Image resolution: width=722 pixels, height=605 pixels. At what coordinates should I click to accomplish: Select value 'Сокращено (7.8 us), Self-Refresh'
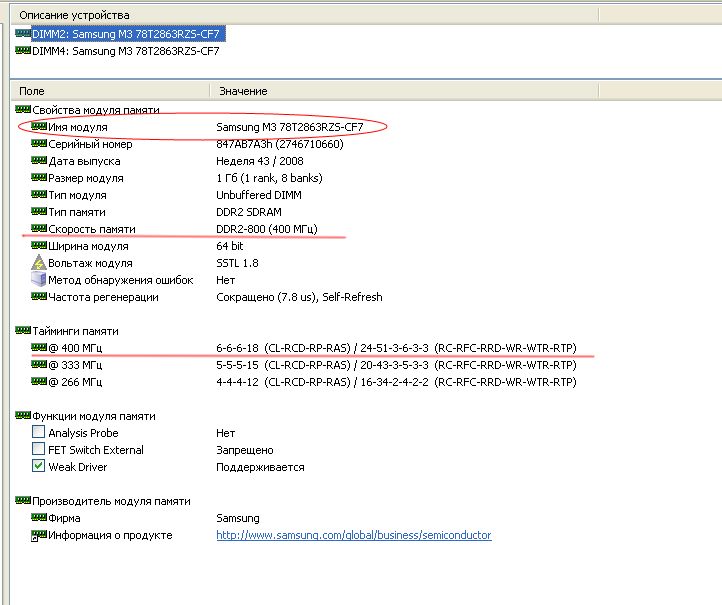coord(299,297)
